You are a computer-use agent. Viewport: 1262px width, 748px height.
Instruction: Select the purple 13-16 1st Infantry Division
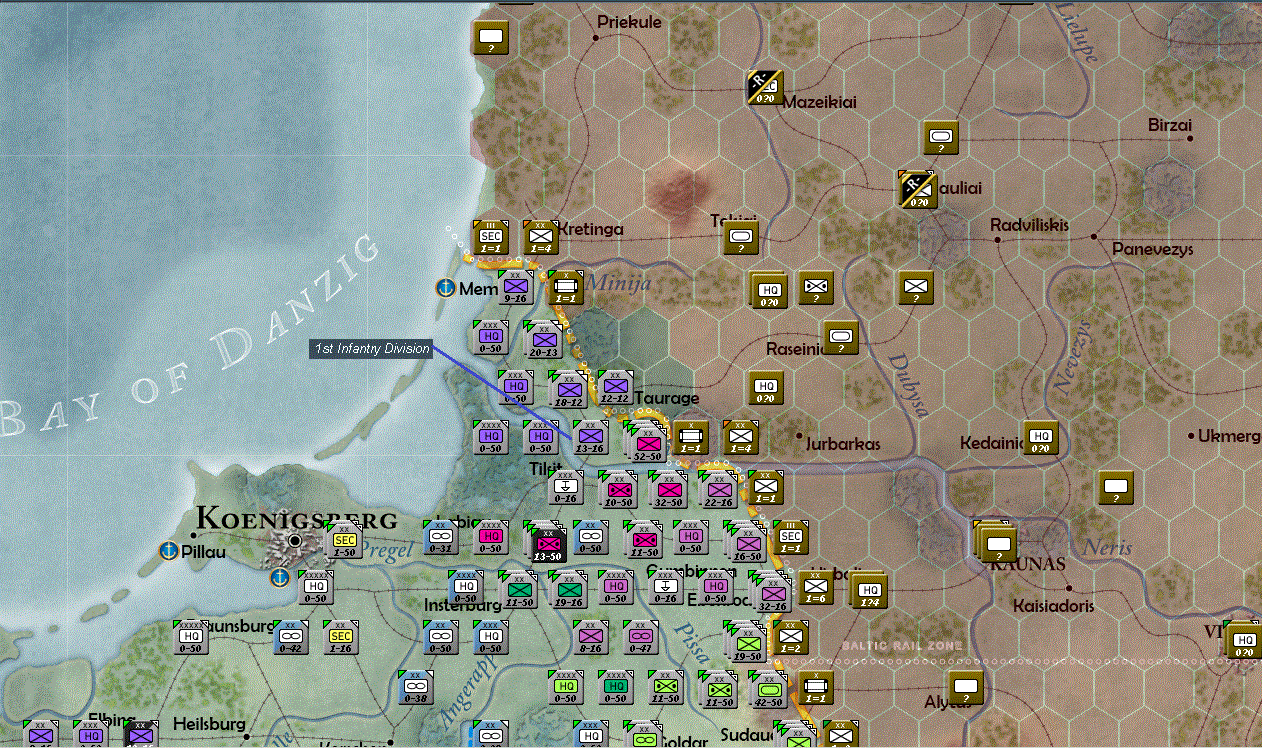[x=590, y=438]
